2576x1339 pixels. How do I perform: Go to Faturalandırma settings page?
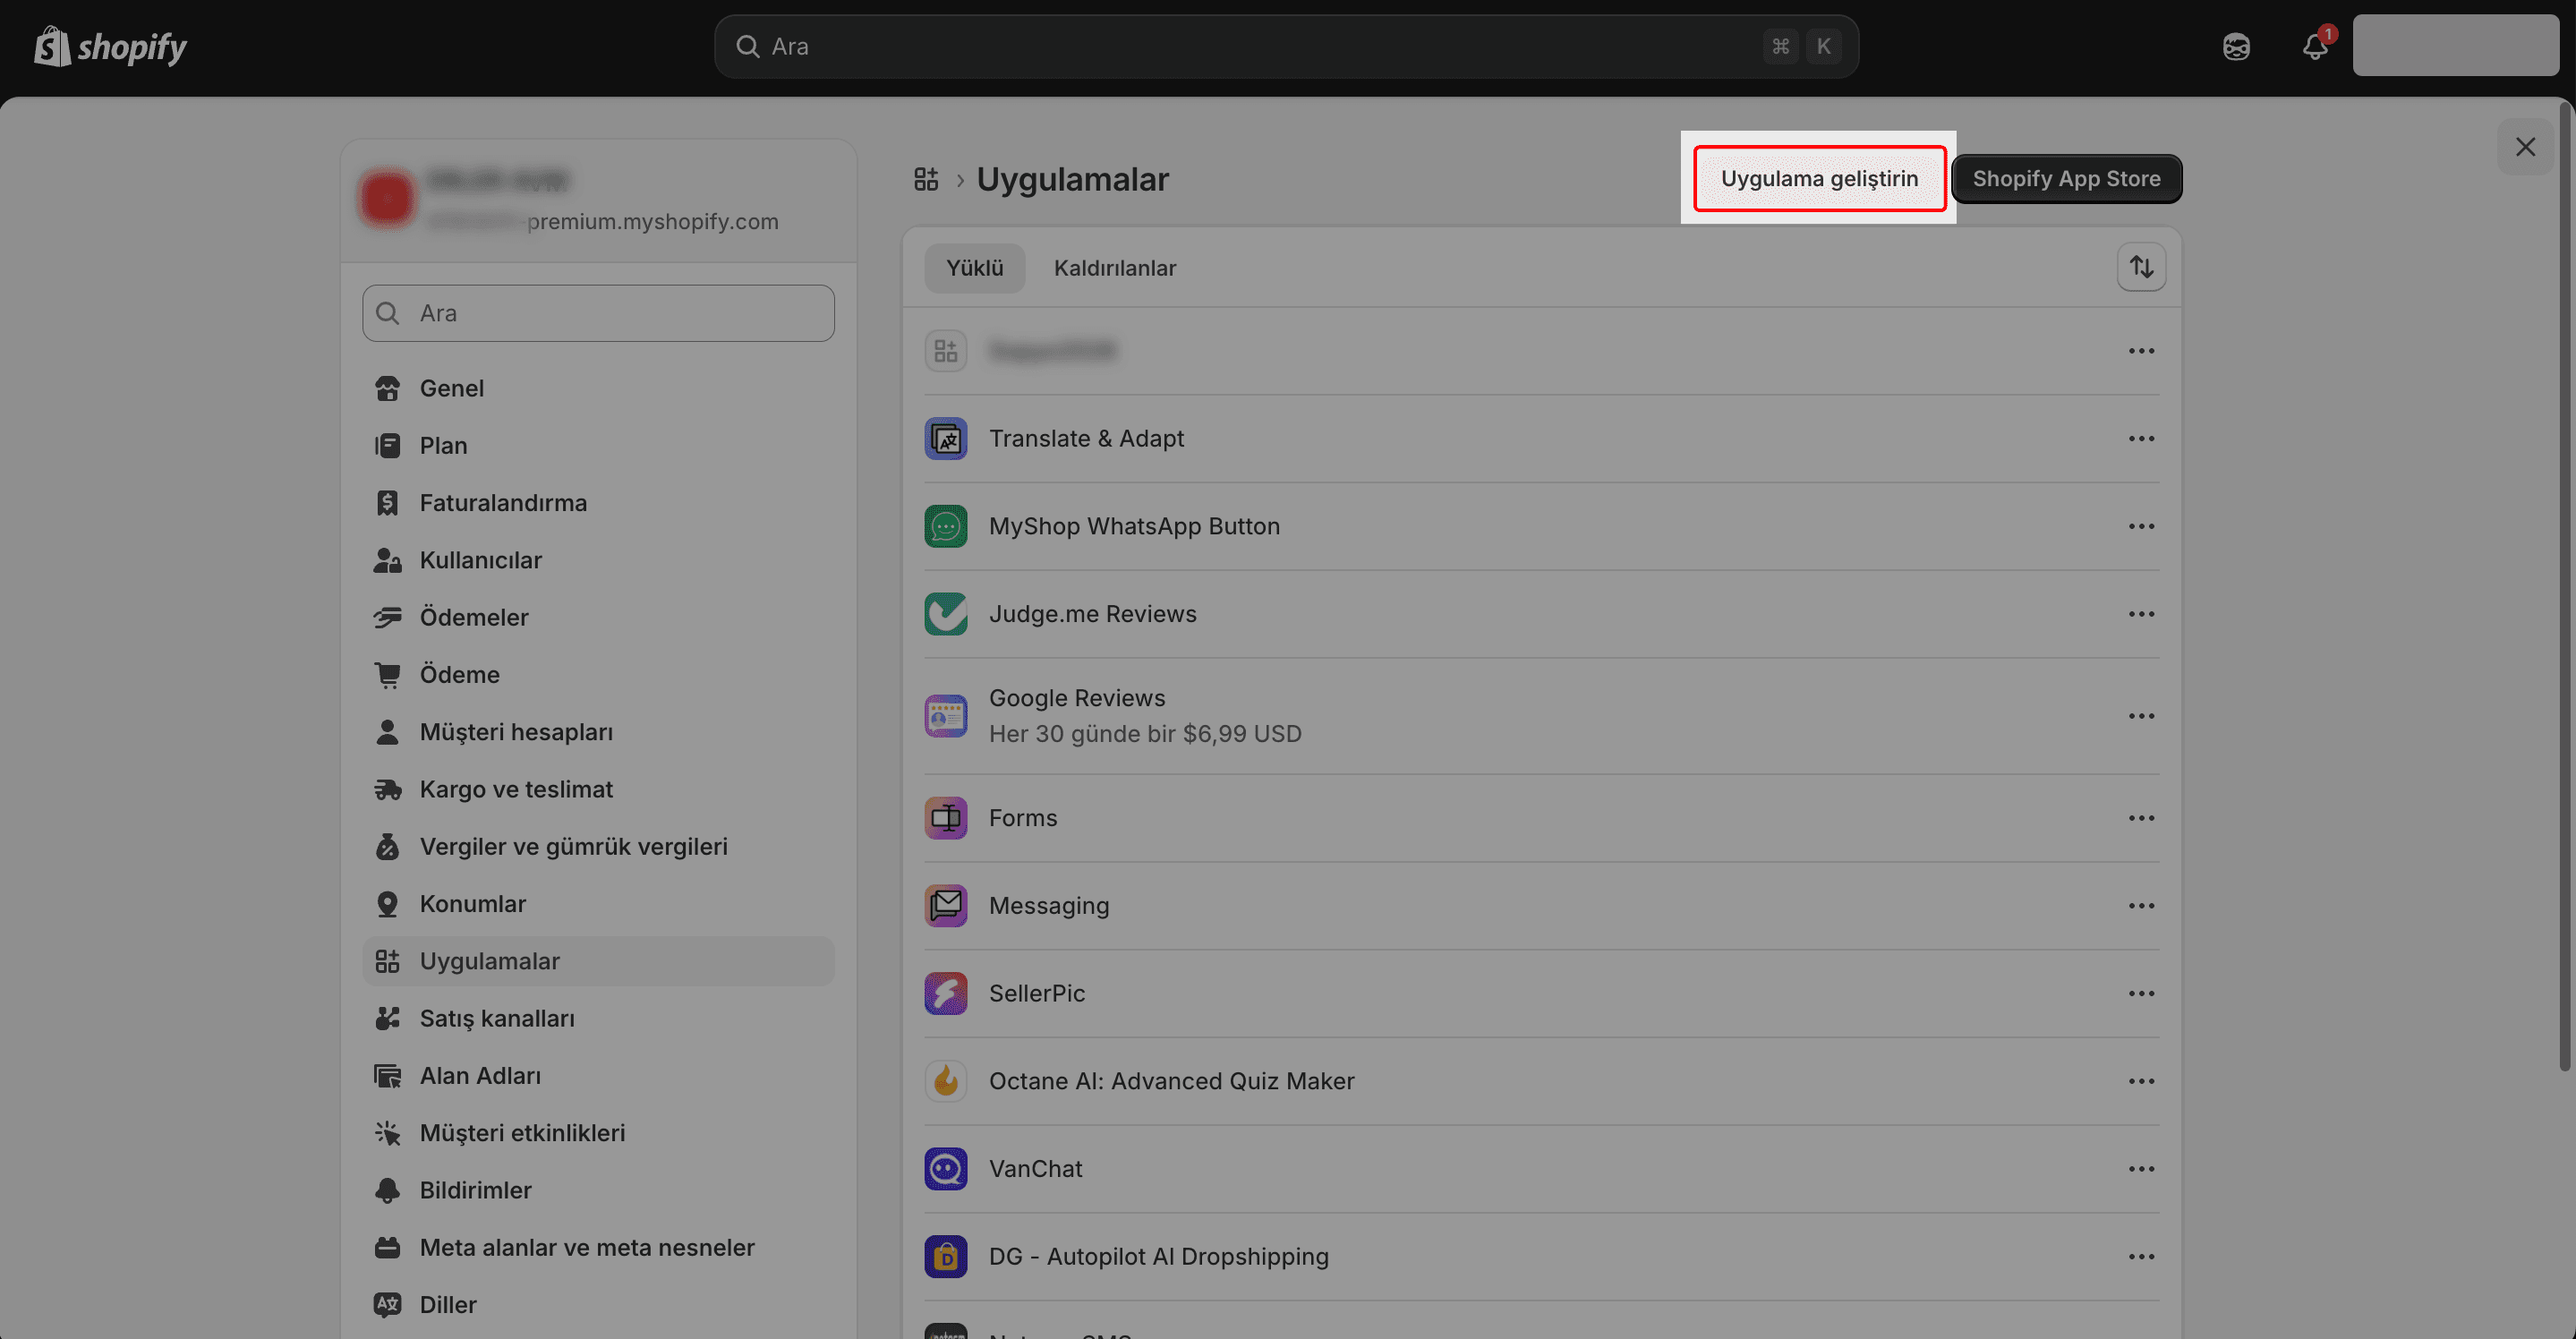tap(502, 503)
